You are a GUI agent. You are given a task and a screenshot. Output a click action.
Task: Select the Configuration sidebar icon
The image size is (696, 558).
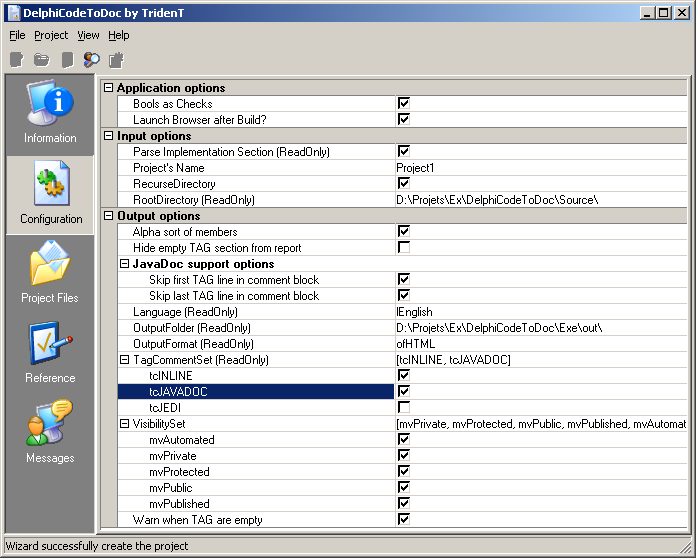(50, 195)
